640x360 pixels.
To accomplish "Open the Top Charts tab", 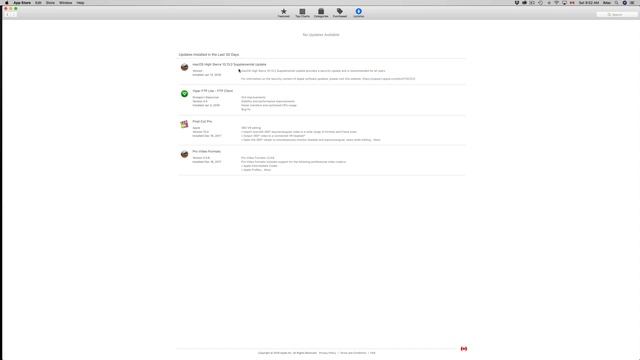I will [x=302, y=13].
